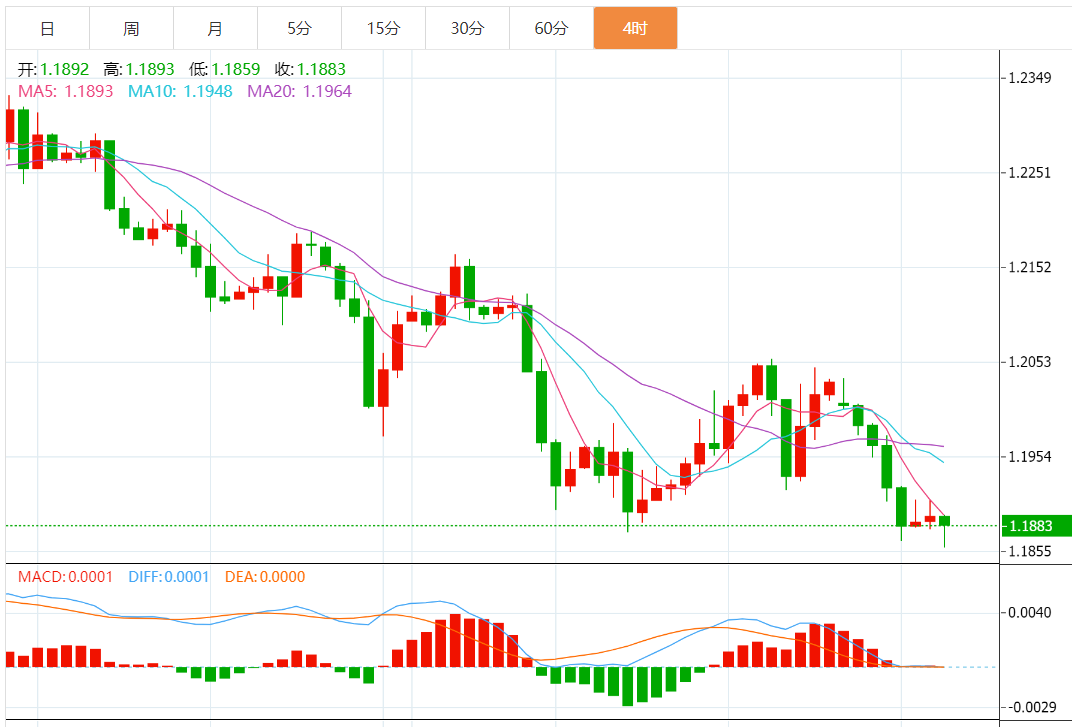
Task: Click the 1.1954 price axis label
Action: (1030, 456)
